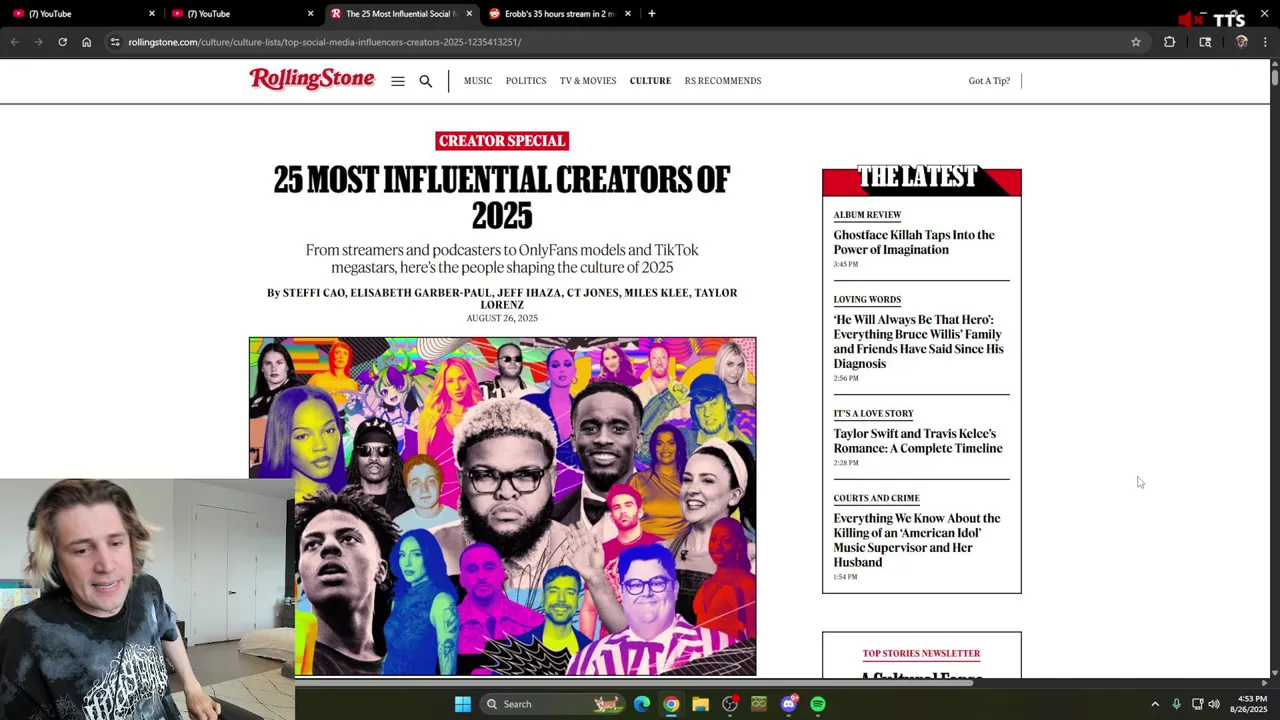
Task: Click the Album Review category label
Action: pos(867,215)
